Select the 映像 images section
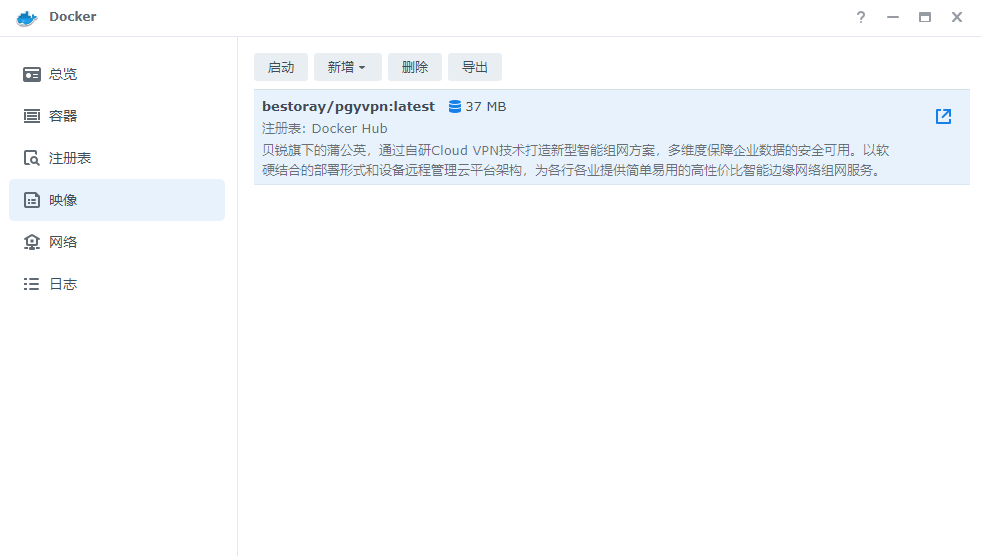The image size is (982, 556). coord(116,200)
